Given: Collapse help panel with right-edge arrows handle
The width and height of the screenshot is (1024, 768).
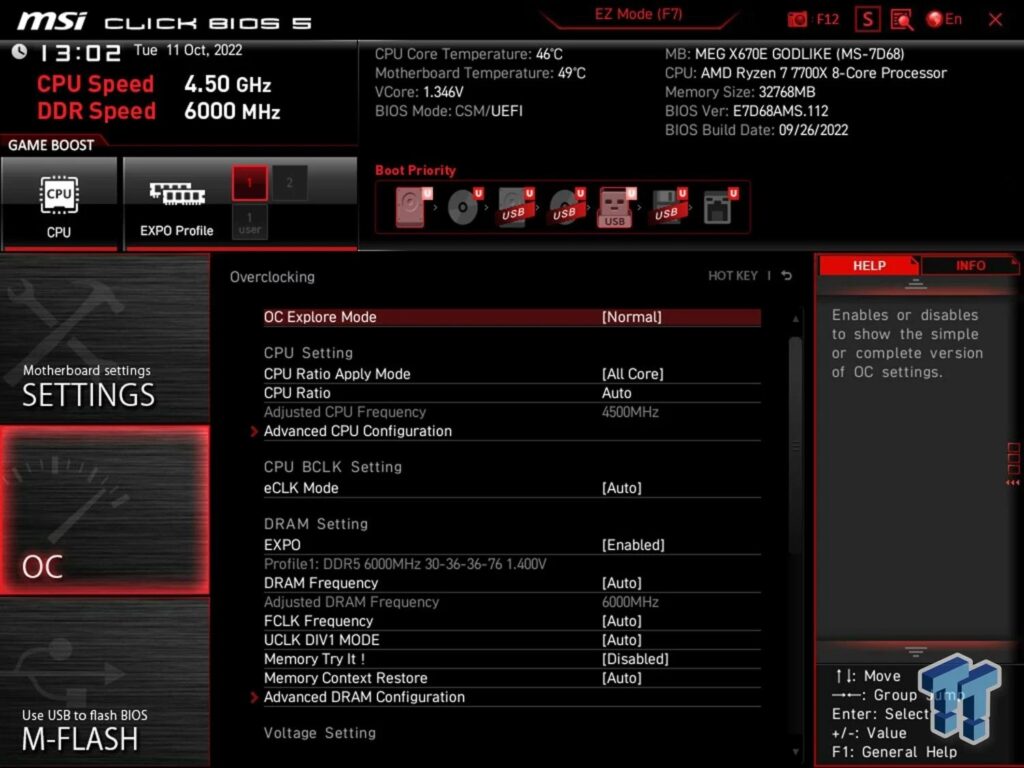Looking at the screenshot, I should tap(1013, 466).
